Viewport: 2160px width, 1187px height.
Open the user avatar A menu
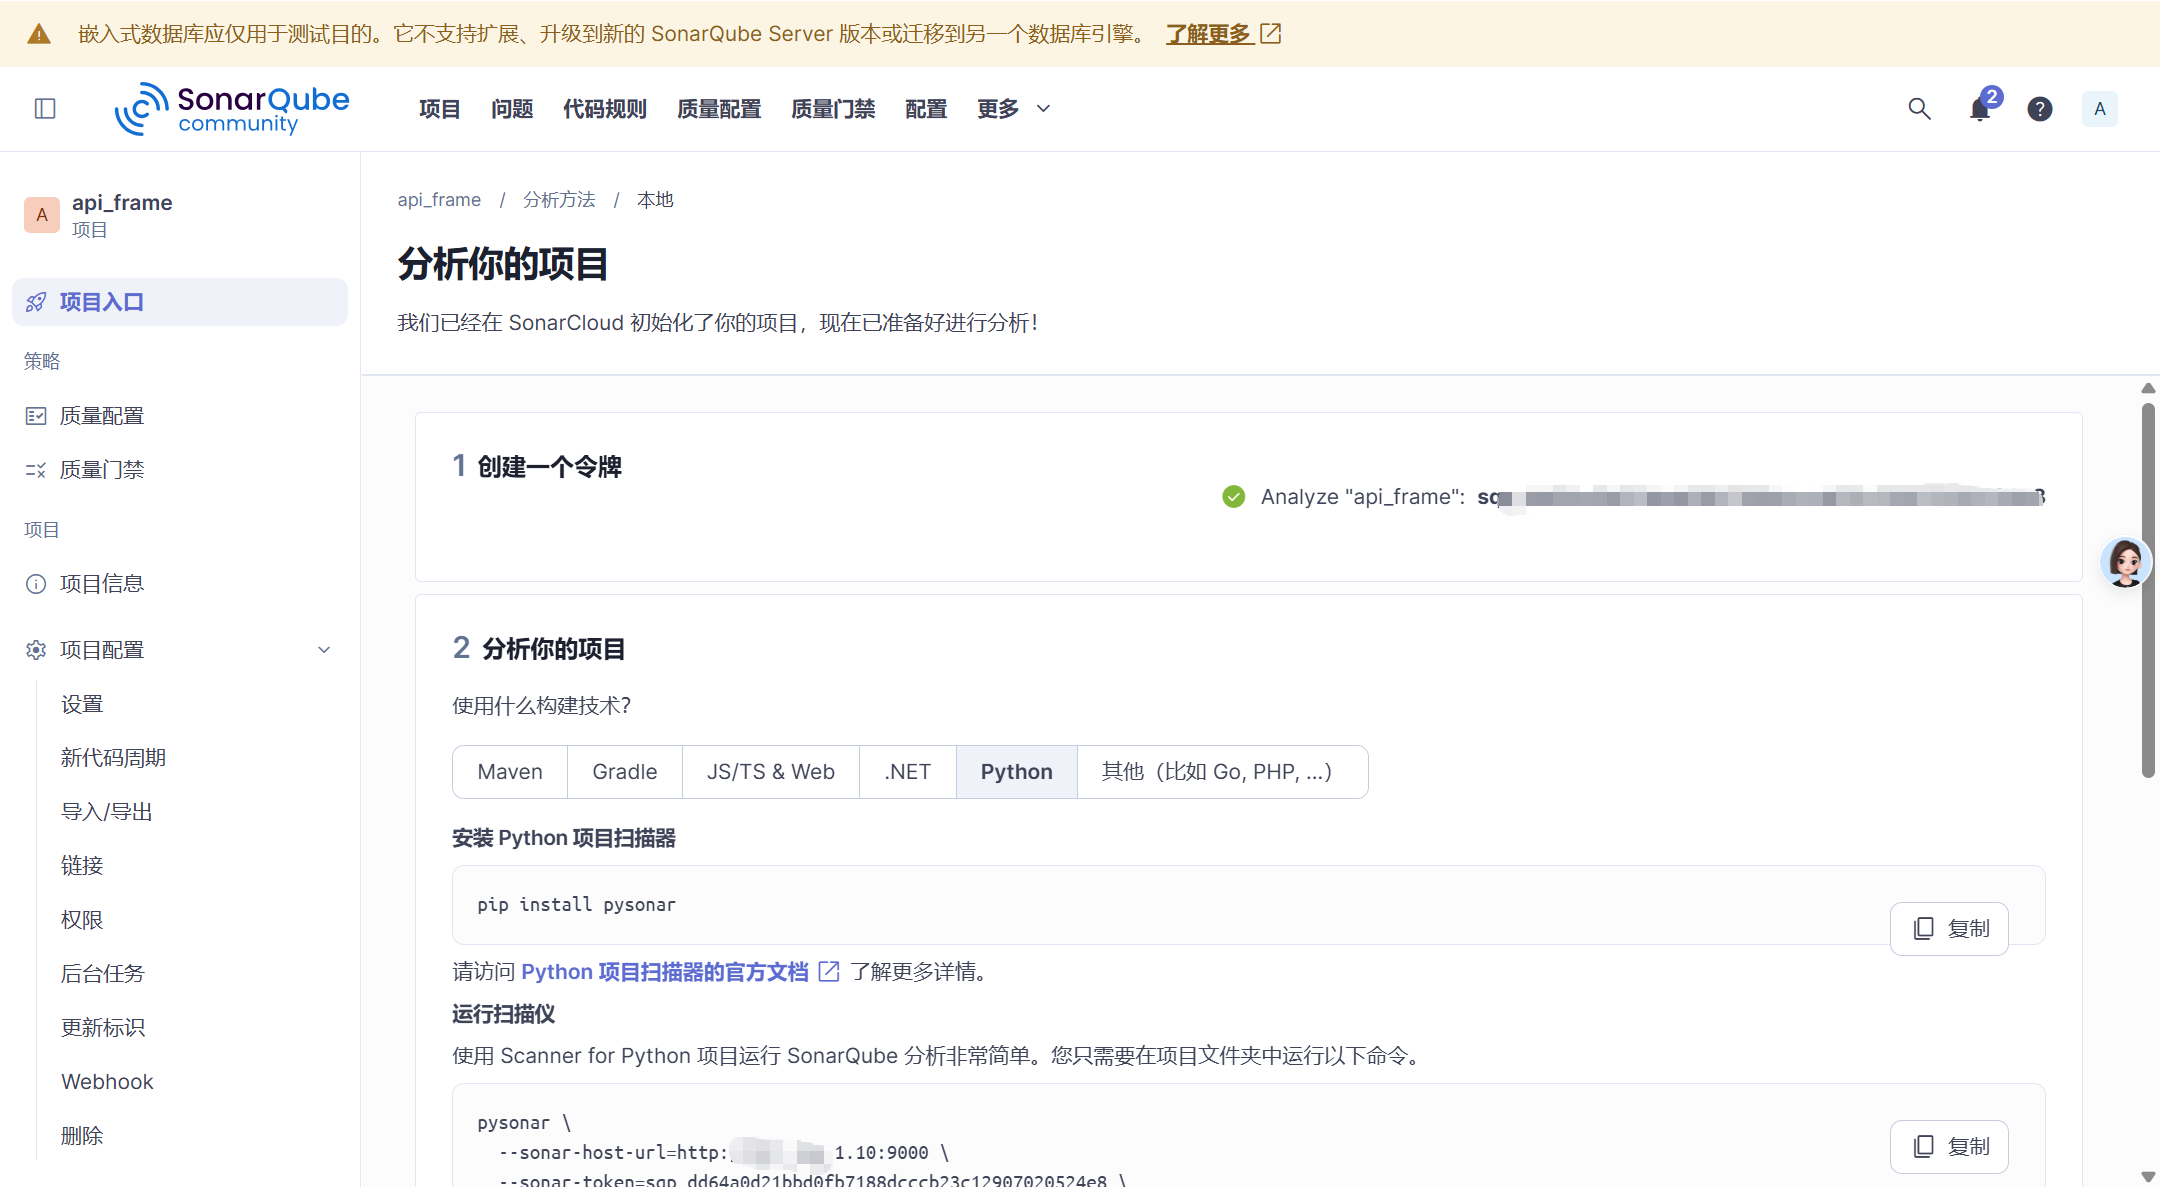click(2099, 109)
